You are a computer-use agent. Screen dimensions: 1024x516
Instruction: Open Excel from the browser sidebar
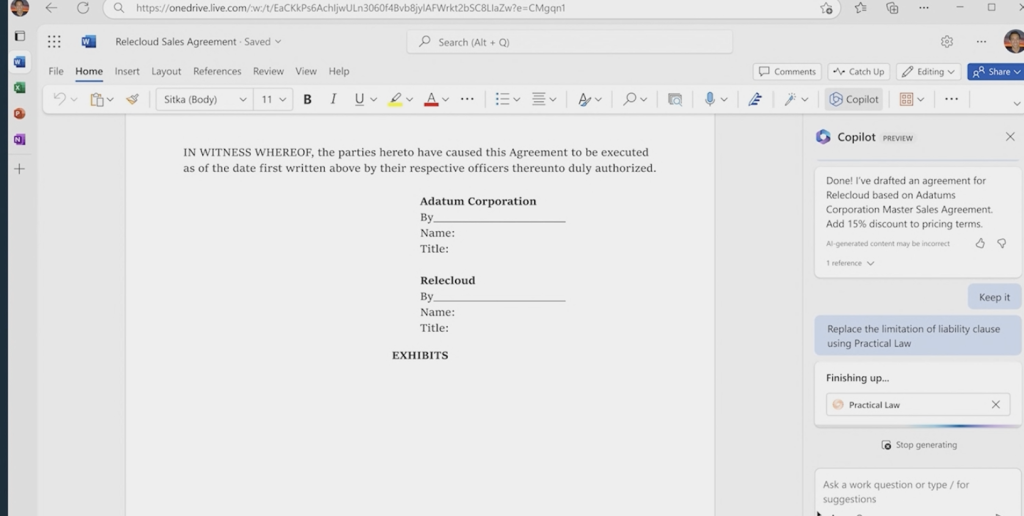tap(20, 88)
